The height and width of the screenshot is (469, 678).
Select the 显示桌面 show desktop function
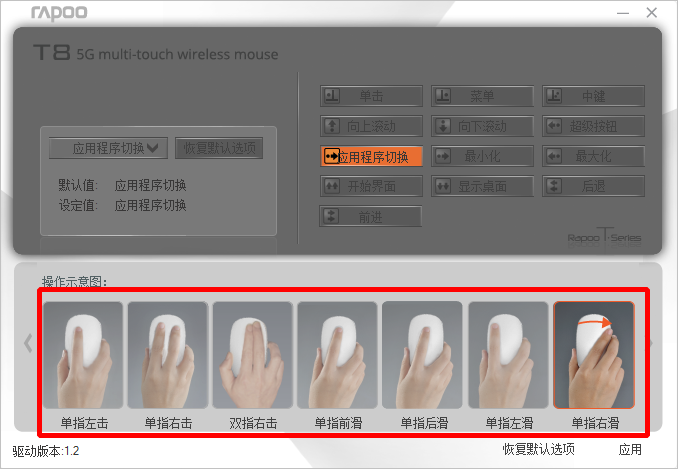tap(482, 186)
